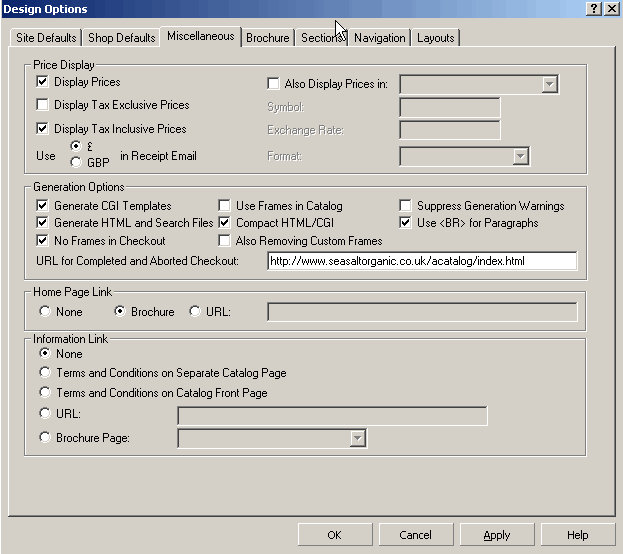Toggle the Display Prices checkbox
The image size is (623, 554).
coord(43,82)
